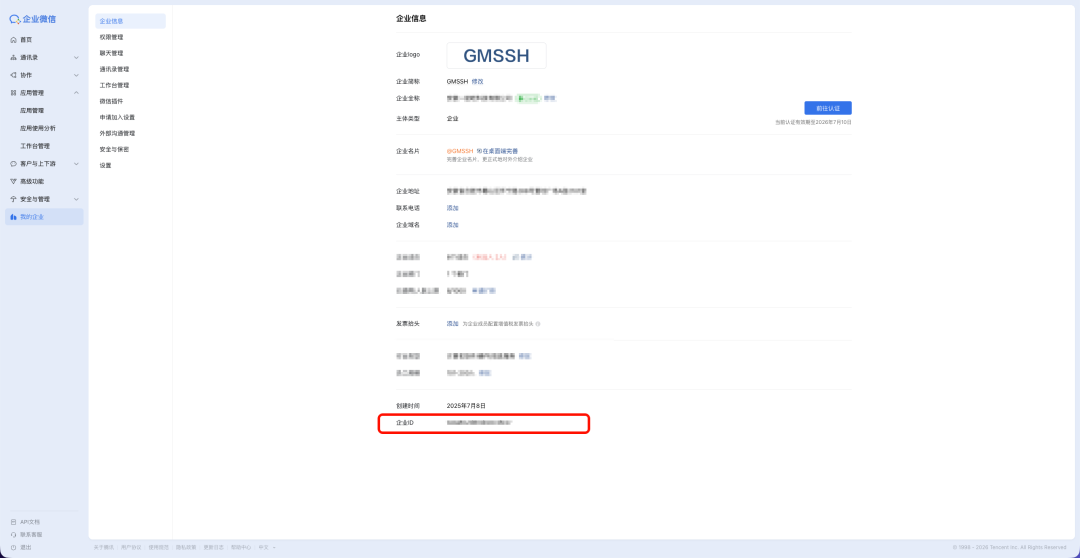The image size is (1080, 558).
Task: Click 添加 for 联系电话
Action: pos(453,208)
